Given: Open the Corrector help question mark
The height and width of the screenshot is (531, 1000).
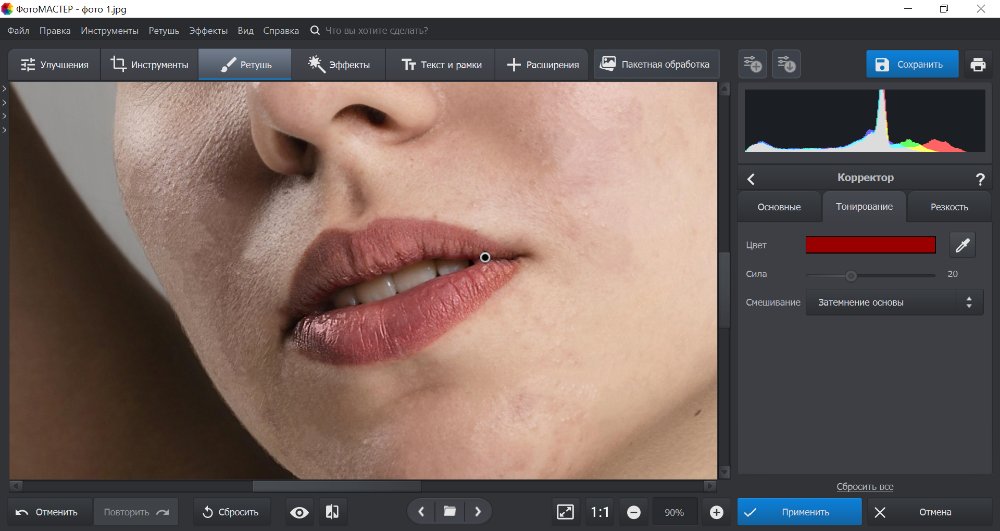Looking at the screenshot, I should tap(979, 179).
